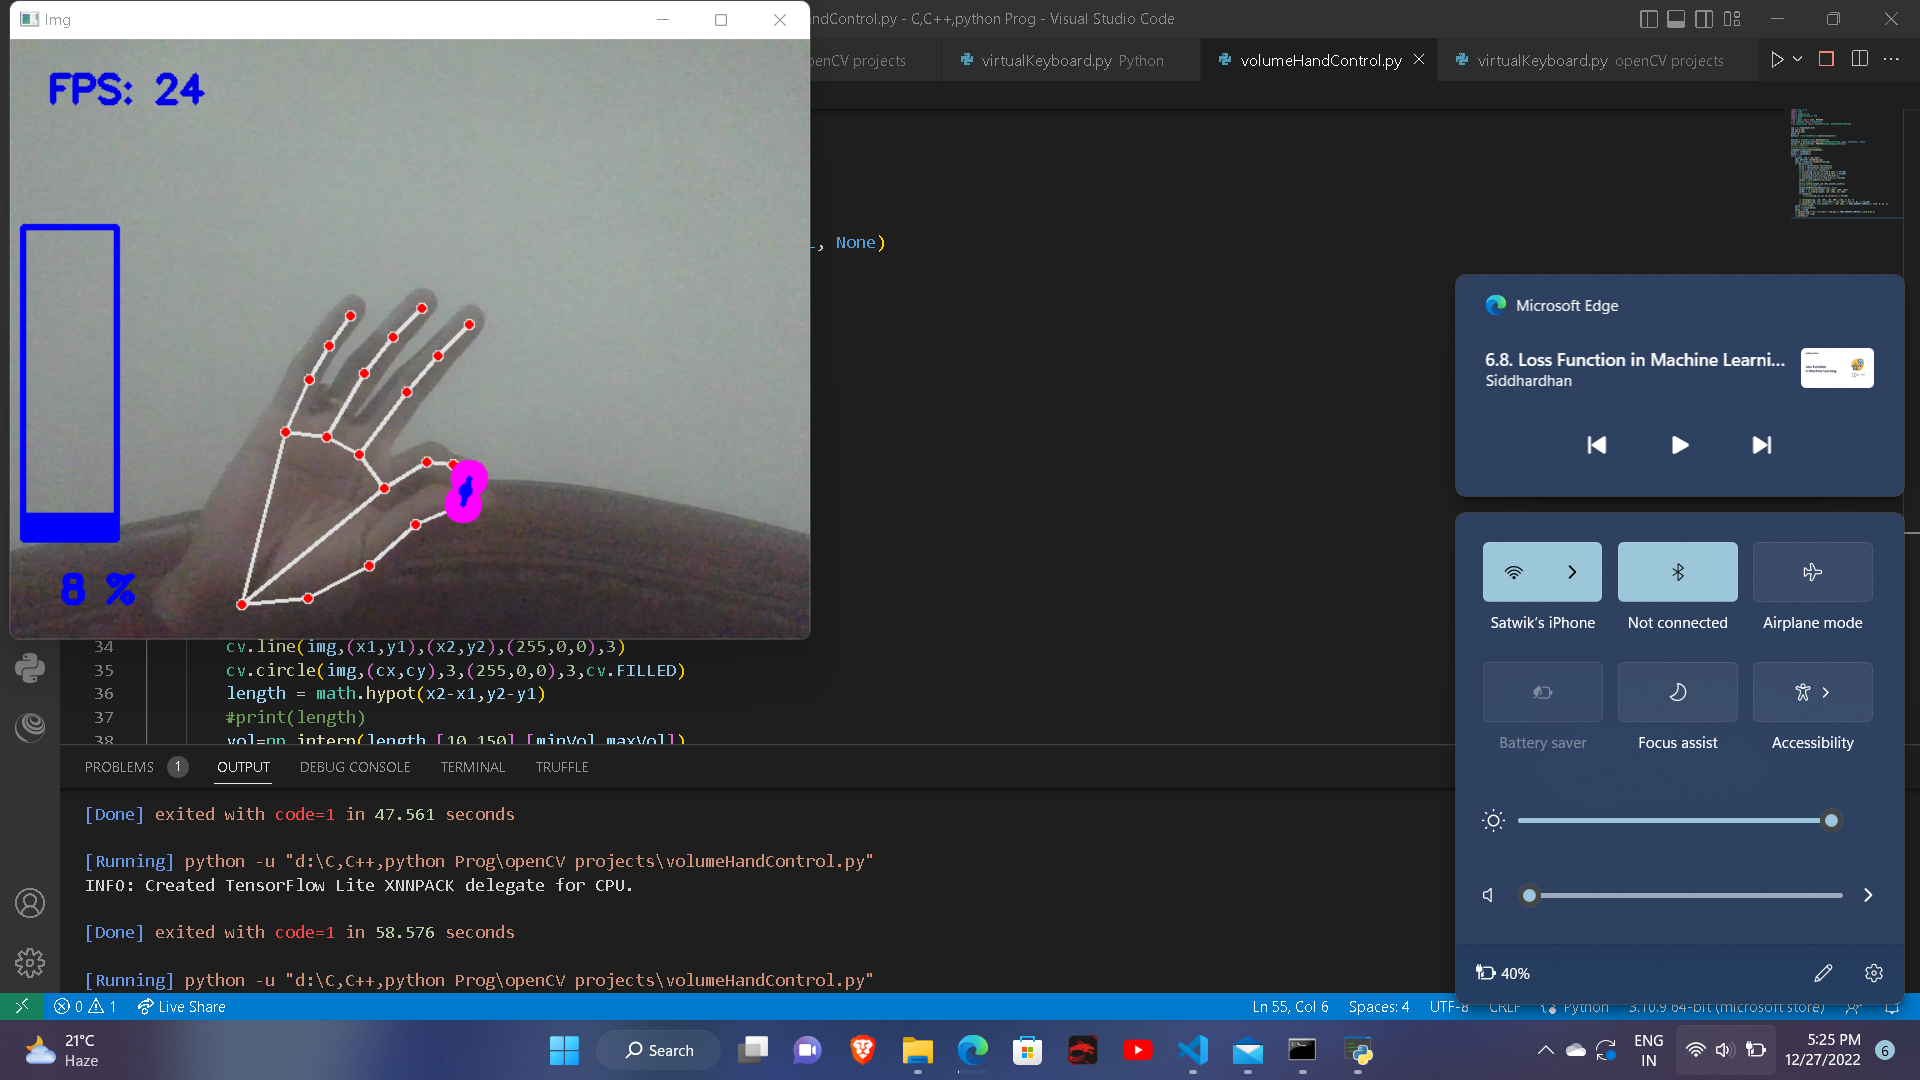The height and width of the screenshot is (1080, 1920).
Task: Launch Brave browser from the taskbar
Action: pyautogui.click(x=862, y=1050)
